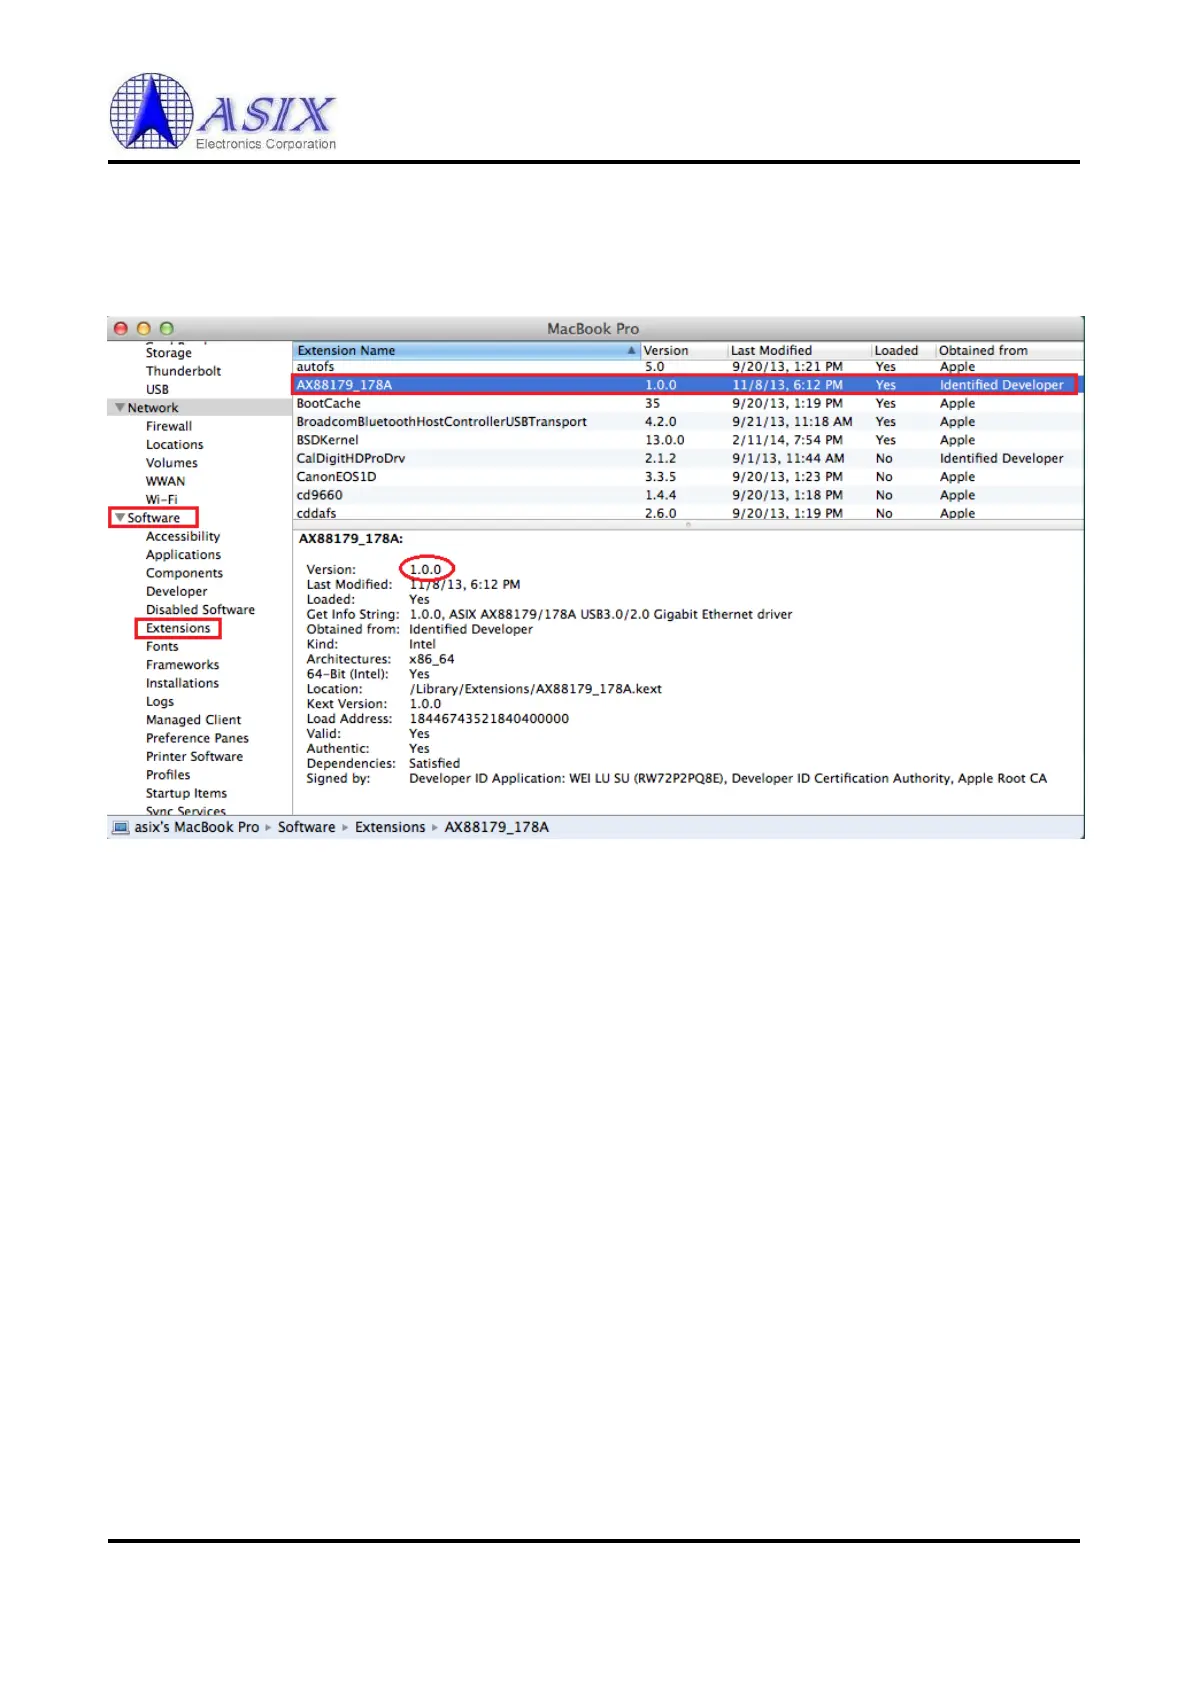Screen dimensions: 1191x1684
Task: Select the cddafs extension row
Action: (688, 513)
